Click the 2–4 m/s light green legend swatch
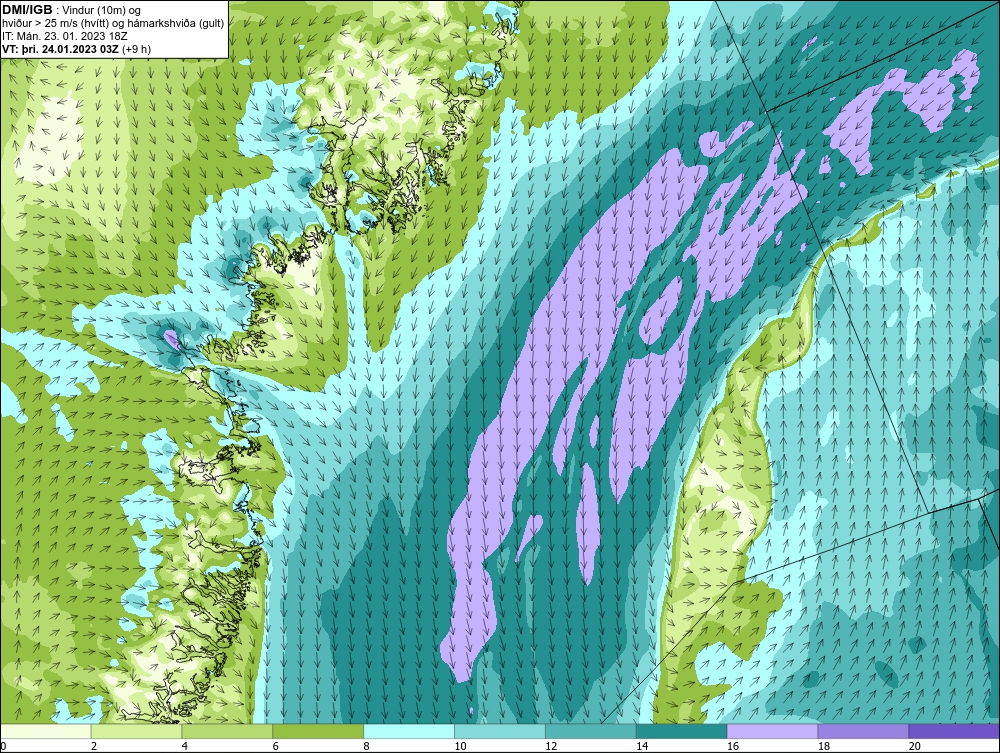The height and width of the screenshot is (753, 1000). [x=136, y=731]
